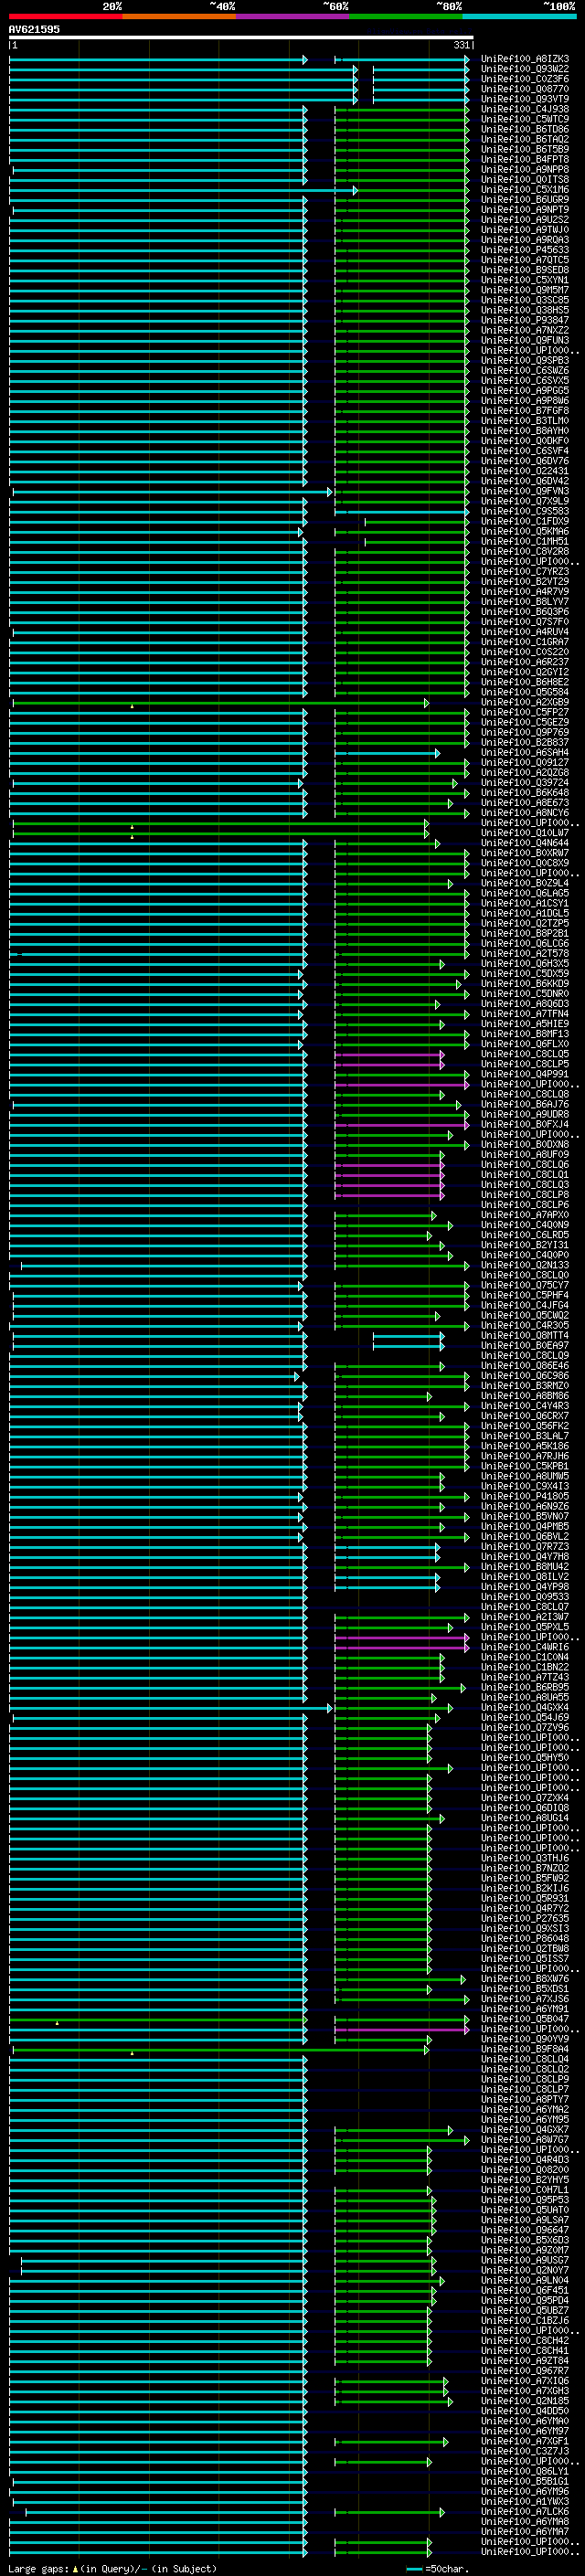Image resolution: width=585 pixels, height=2576 pixels.
Task: Click the hit label UniRef100_Q6F451
Action: pyautogui.click(x=525, y=2290)
